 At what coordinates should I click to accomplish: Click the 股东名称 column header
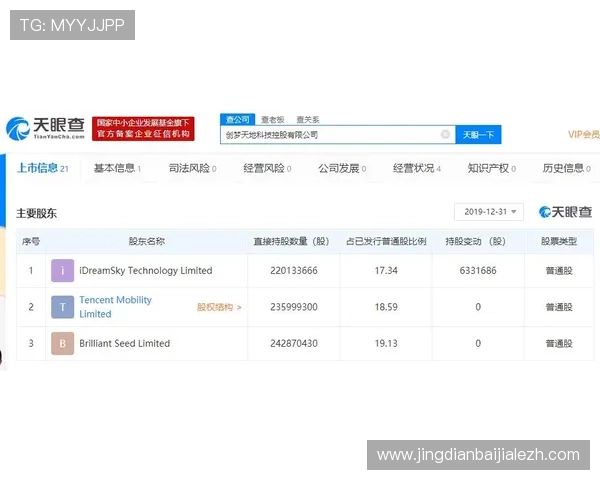point(147,241)
